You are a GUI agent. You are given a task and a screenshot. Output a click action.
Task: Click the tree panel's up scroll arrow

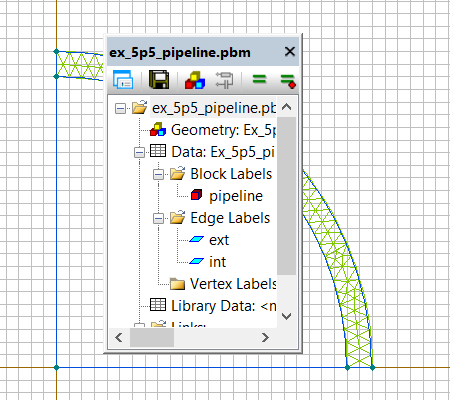[286, 107]
